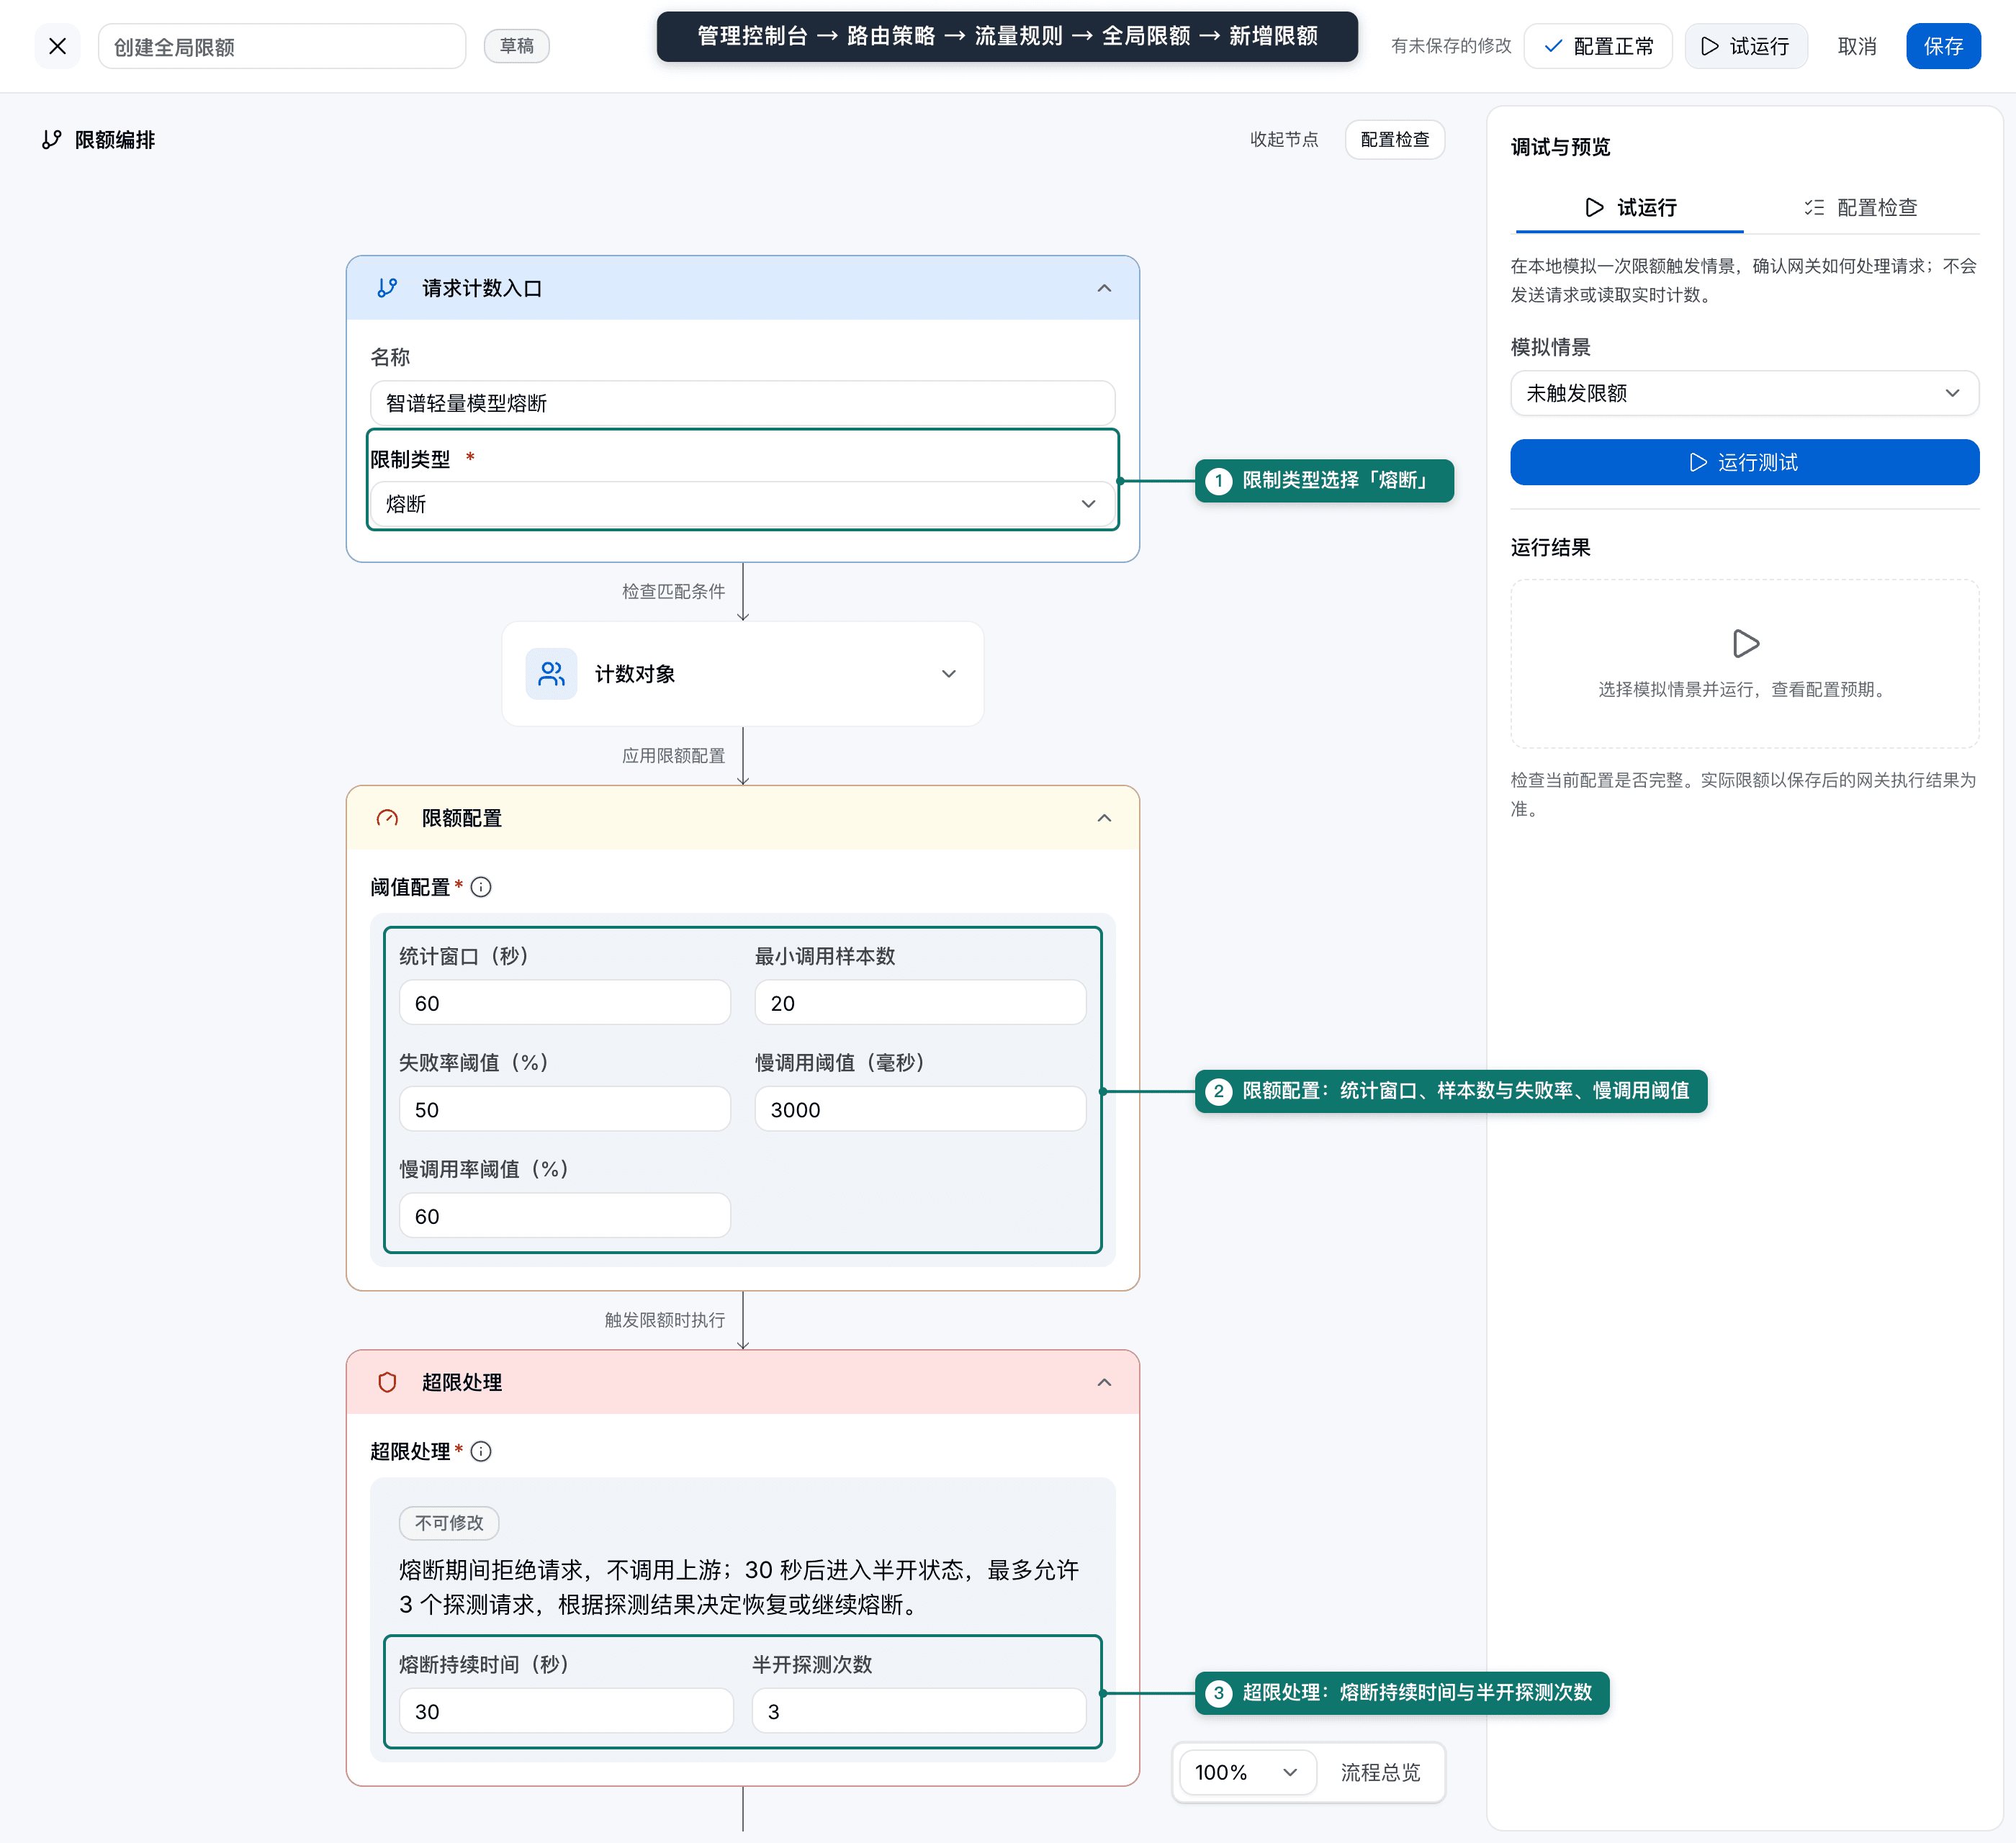Click the blue 保存 button
This screenshot has width=2016, height=1843.
(1943, 46)
